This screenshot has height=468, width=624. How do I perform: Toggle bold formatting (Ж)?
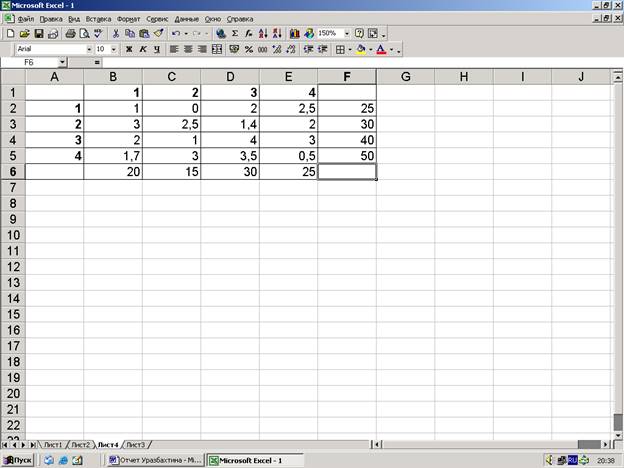[x=129, y=49]
